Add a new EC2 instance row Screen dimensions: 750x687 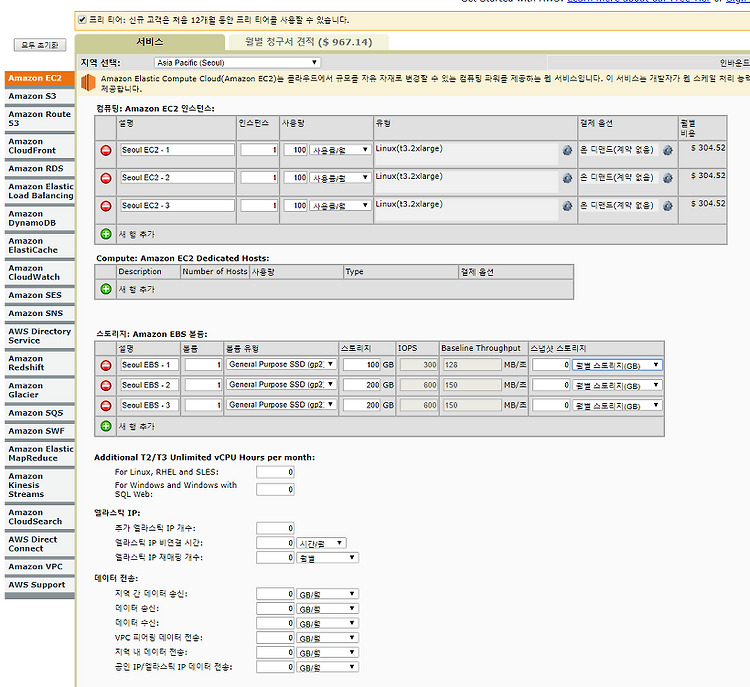coord(106,234)
